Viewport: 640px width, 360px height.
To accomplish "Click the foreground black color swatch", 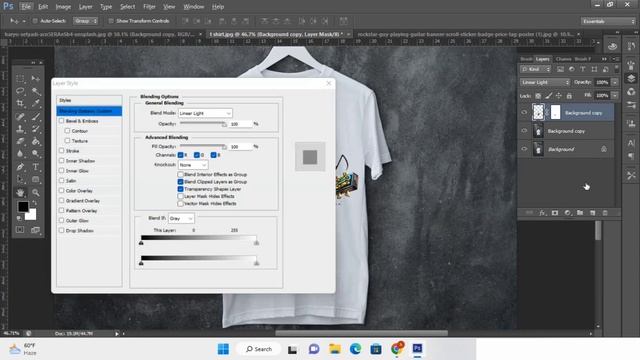I will 23,207.
